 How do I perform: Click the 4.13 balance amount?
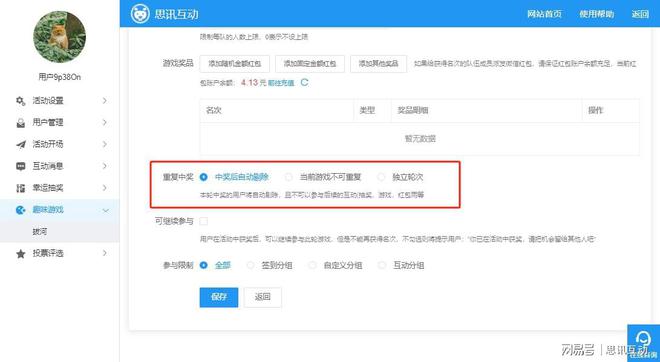pyautogui.click(x=249, y=83)
